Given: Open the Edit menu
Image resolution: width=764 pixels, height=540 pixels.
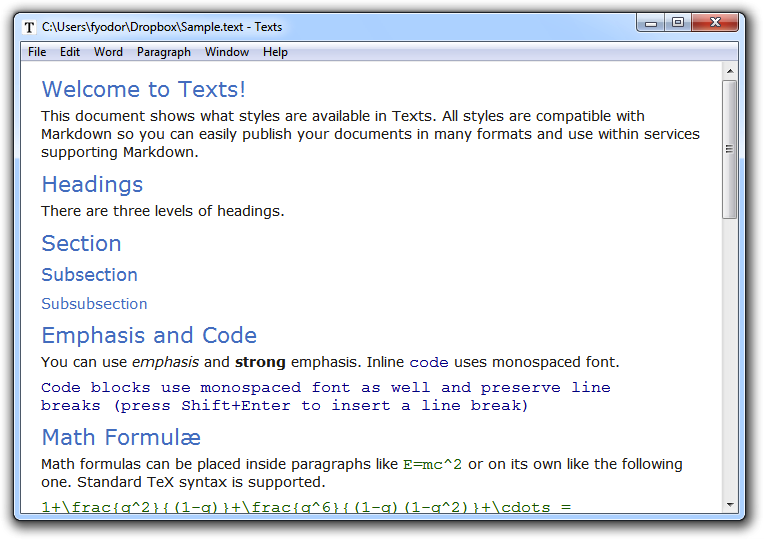Looking at the screenshot, I should [70, 52].
